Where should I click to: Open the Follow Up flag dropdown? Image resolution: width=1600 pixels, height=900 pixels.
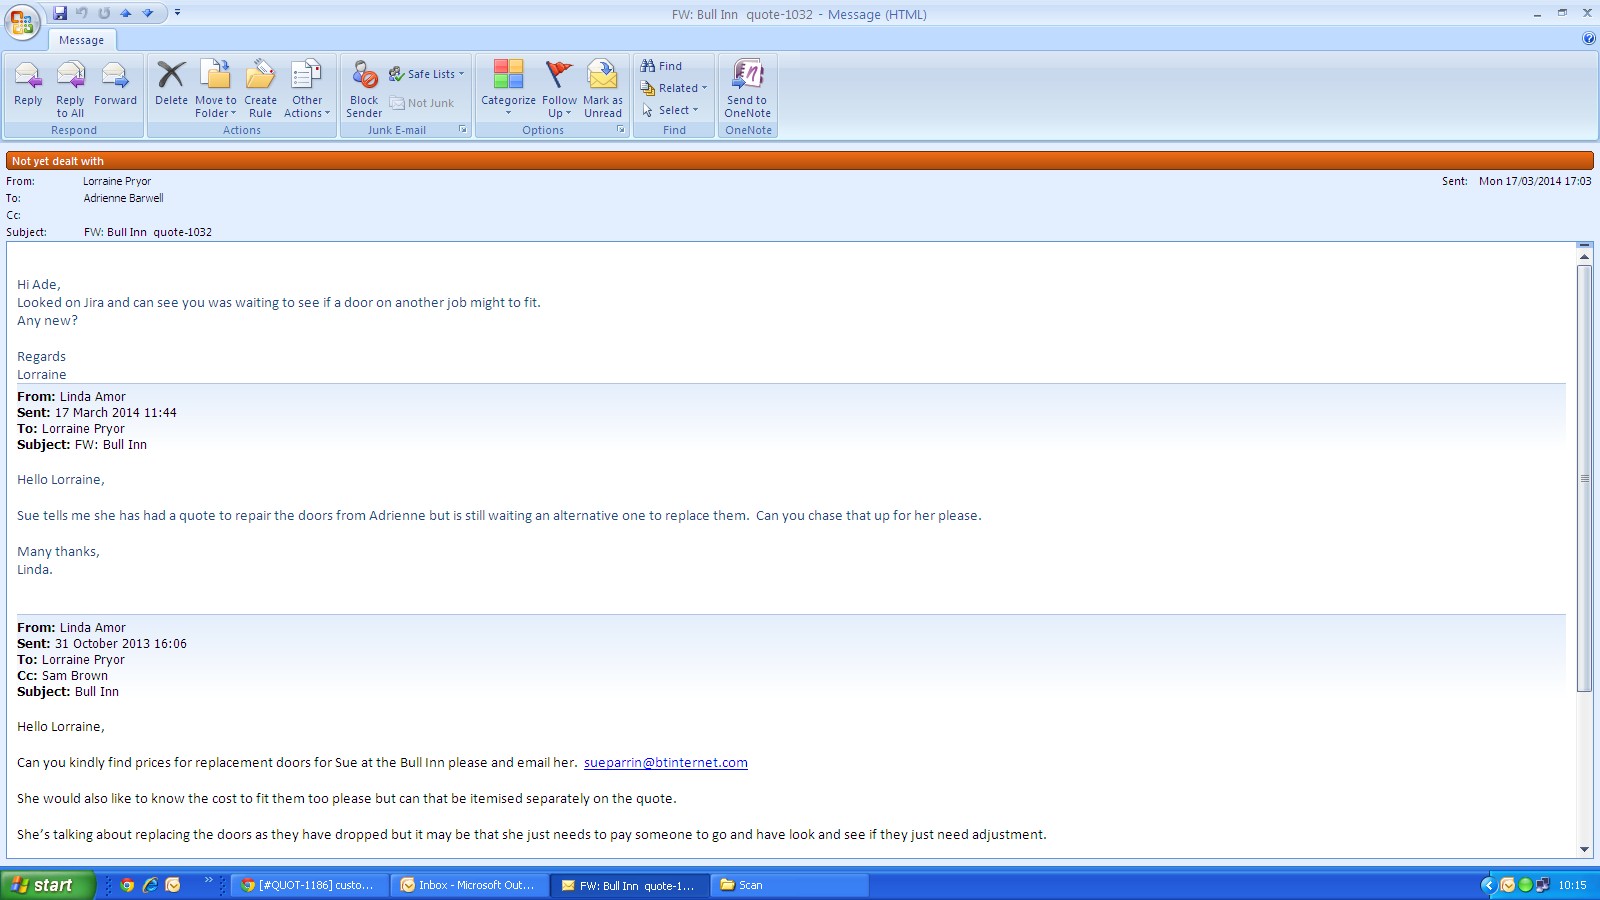point(559,106)
